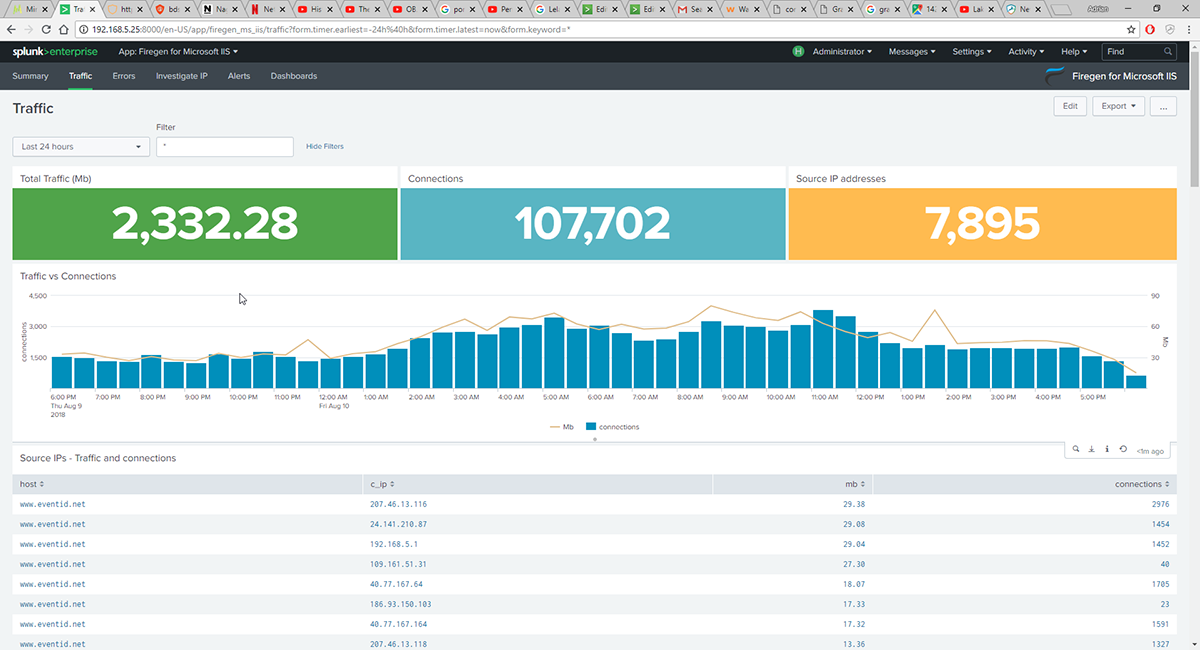Open the Last 24 hours time picker
1200x650 pixels.
point(80,145)
